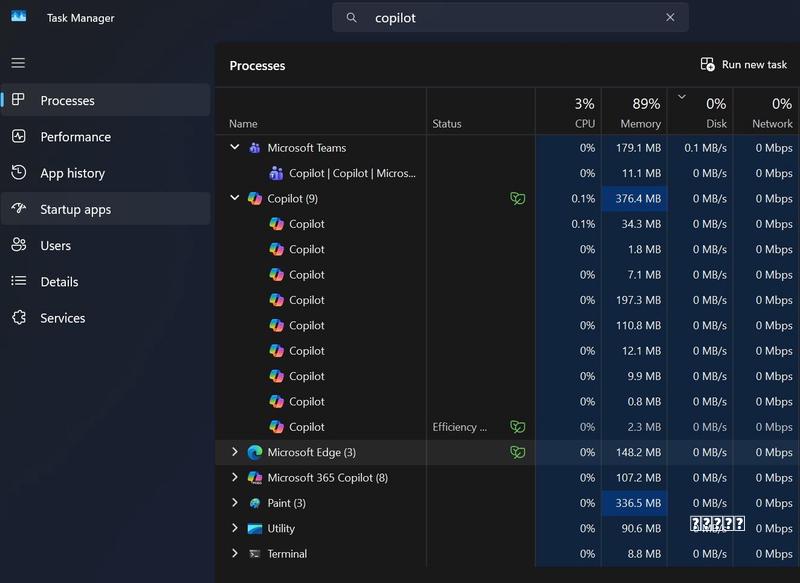Click efficiency mode leaf on Copilot (9)
Screen dimensions: 800x583
[x=517, y=198]
